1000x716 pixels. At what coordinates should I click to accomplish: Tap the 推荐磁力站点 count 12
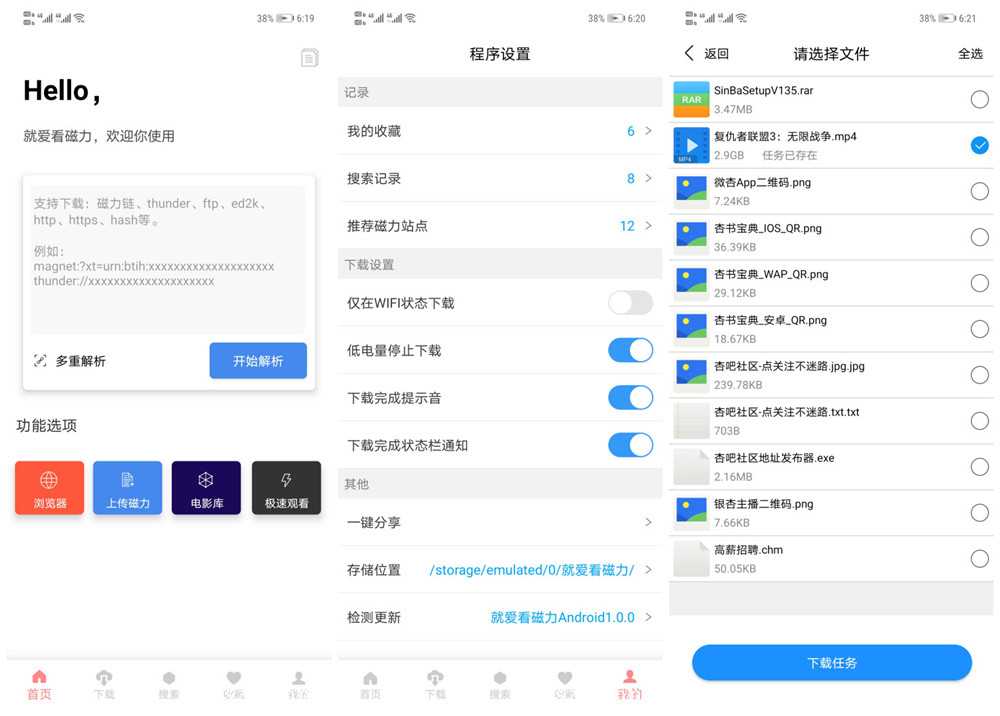click(x=627, y=226)
